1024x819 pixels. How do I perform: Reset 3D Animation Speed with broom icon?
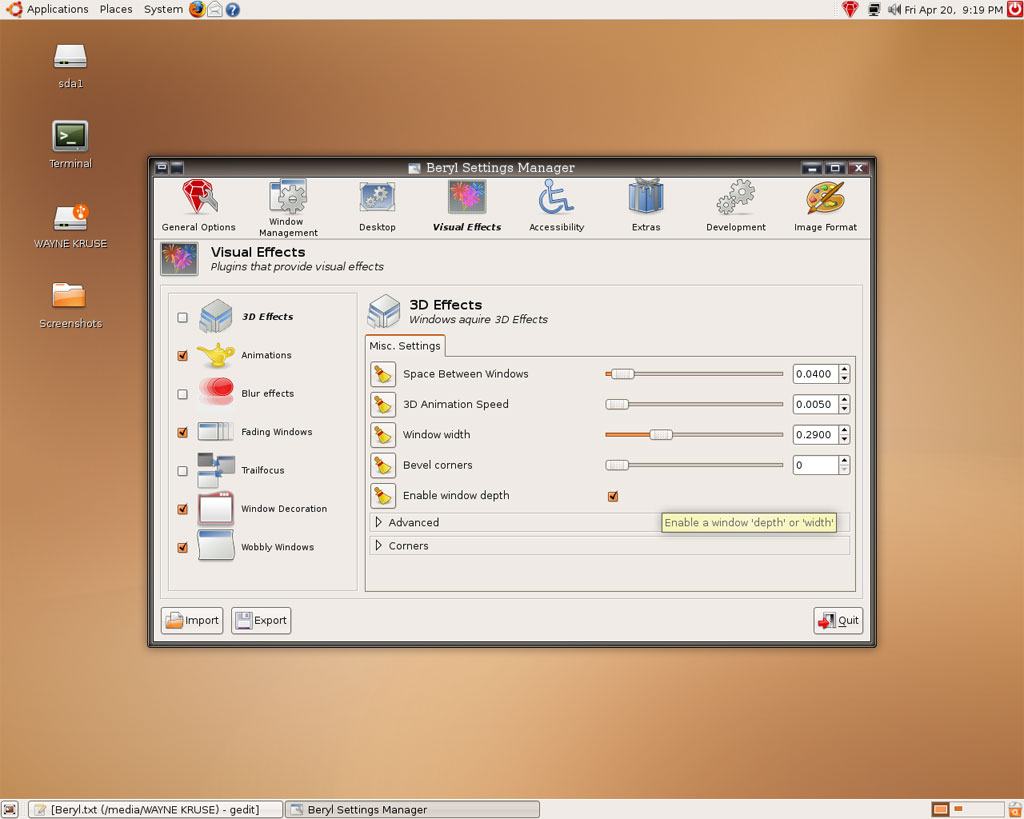coord(383,404)
